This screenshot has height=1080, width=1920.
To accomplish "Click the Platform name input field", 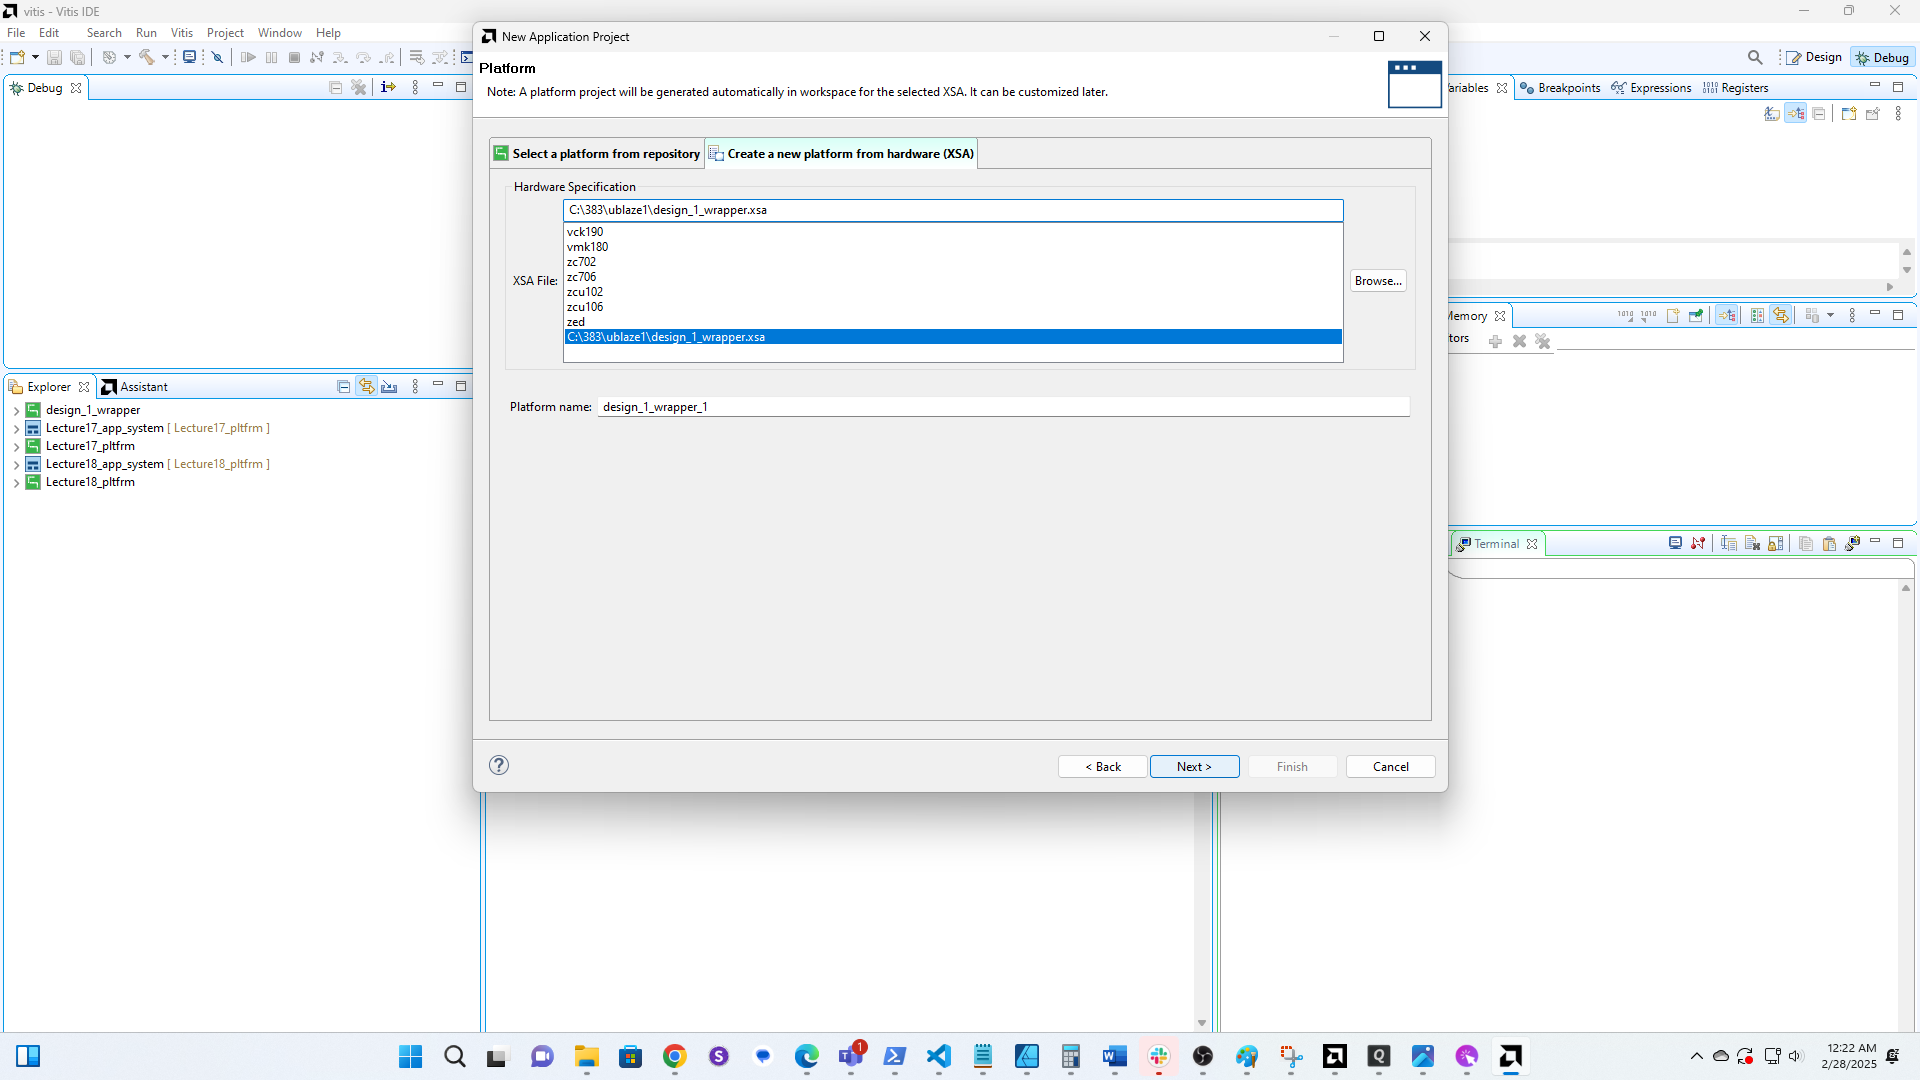I will tap(1003, 407).
